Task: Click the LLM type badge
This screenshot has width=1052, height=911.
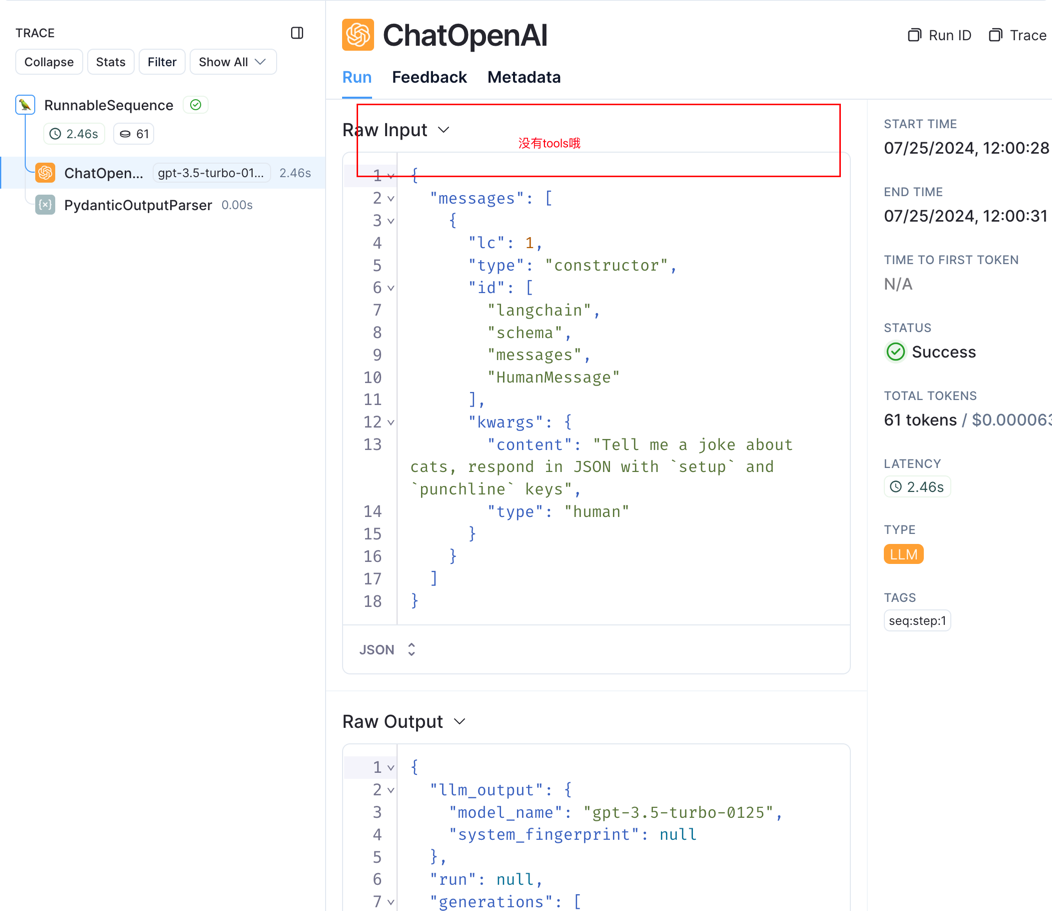Action: pyautogui.click(x=904, y=554)
